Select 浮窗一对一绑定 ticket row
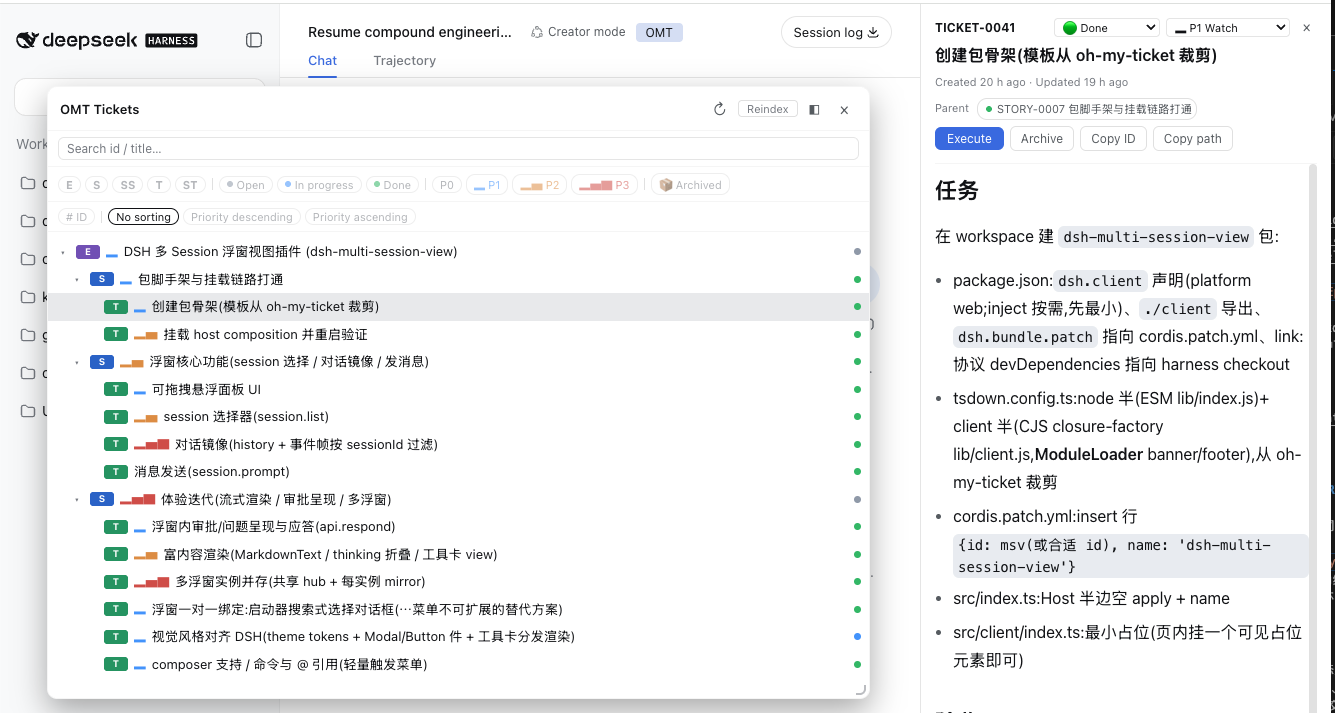Screen dimensions: 1335x713 [x=458, y=609]
